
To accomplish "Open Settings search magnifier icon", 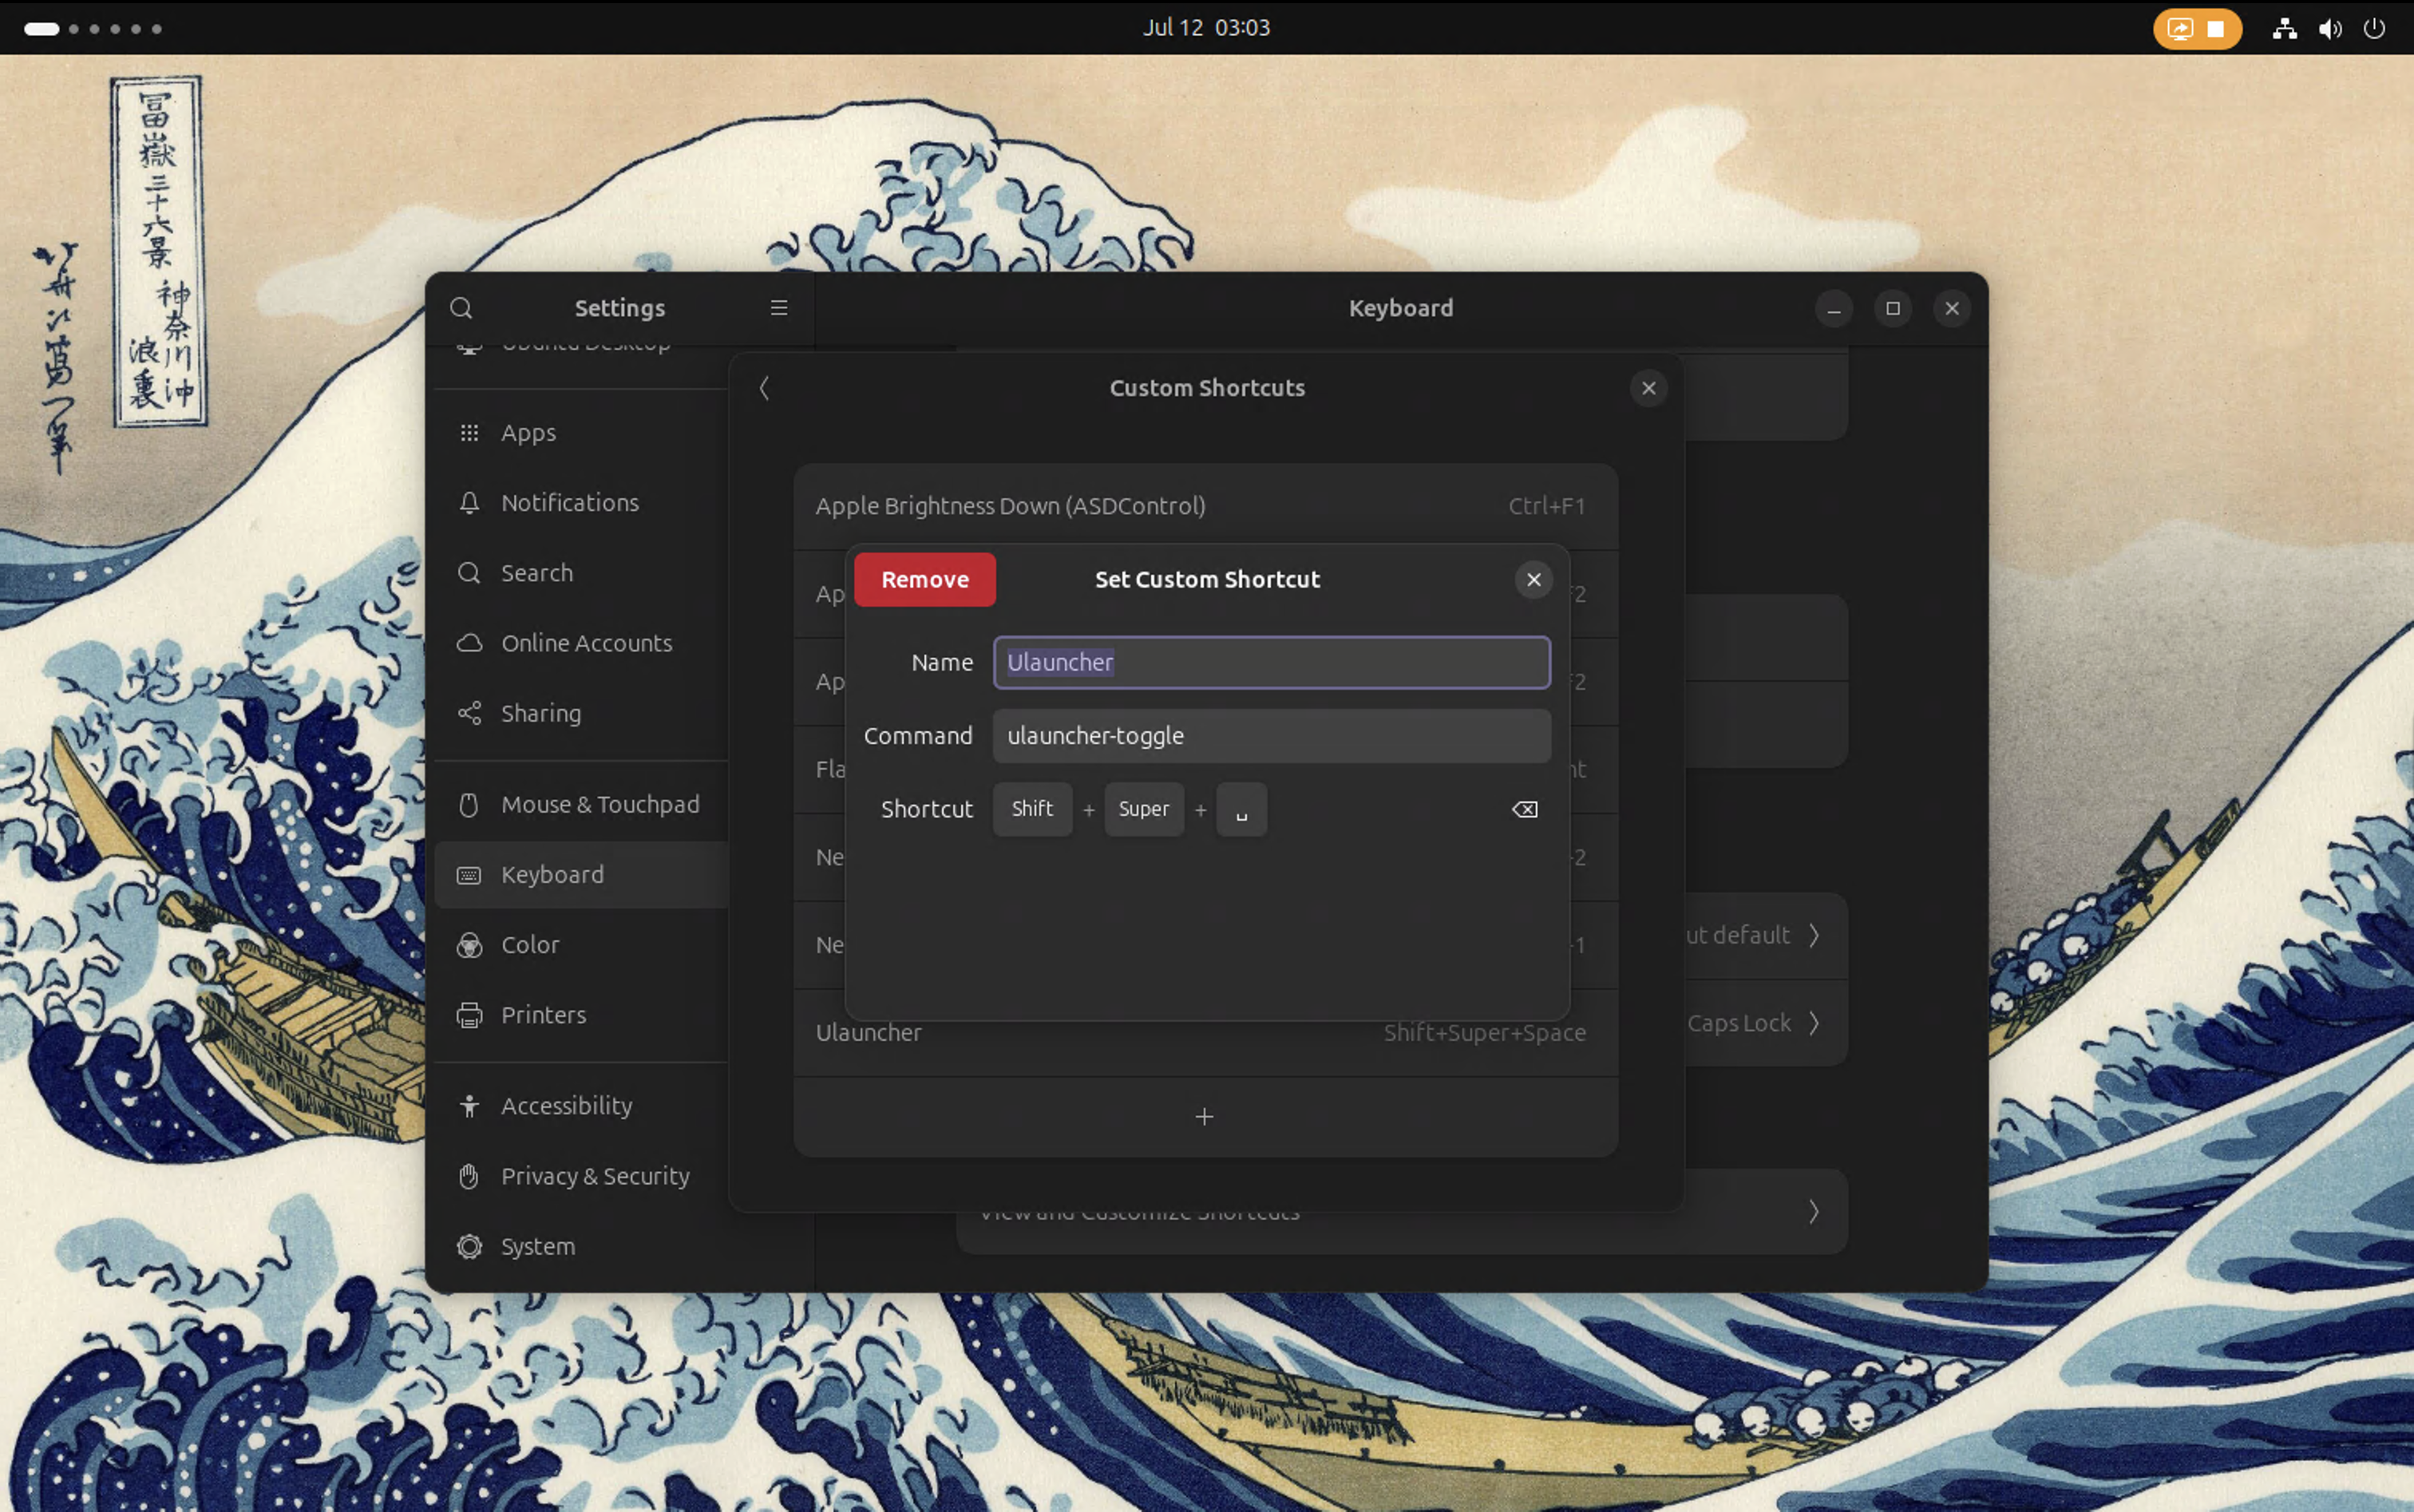I will pos(461,308).
